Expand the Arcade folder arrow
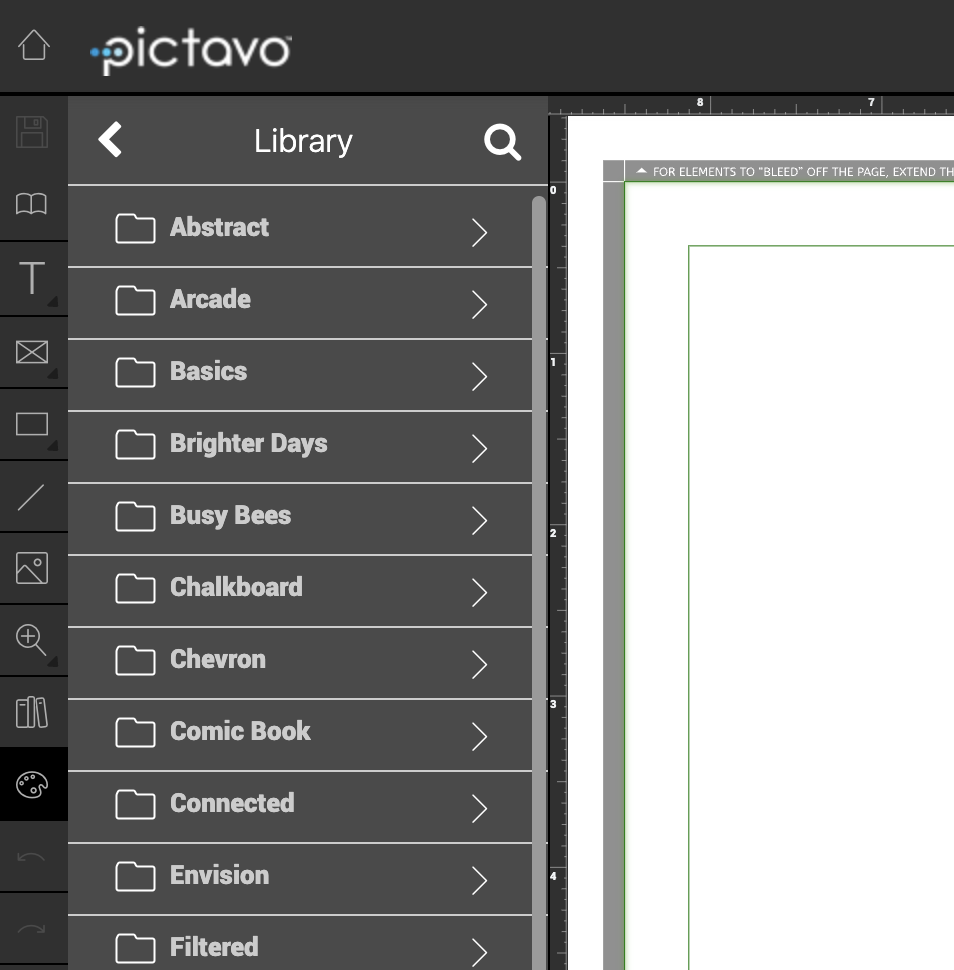954x970 pixels. coord(479,304)
